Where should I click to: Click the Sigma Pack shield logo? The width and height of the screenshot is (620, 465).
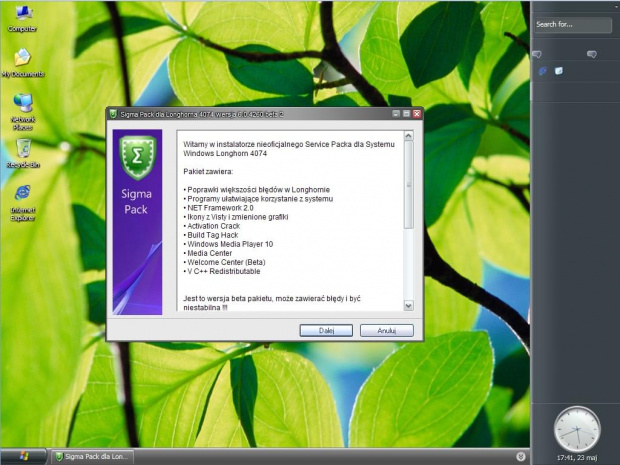coord(137,157)
